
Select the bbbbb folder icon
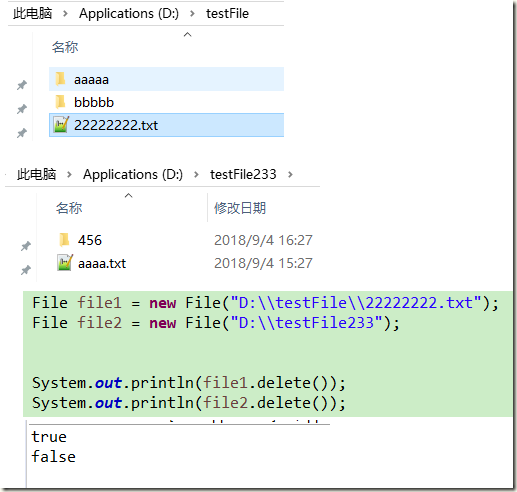click(60, 102)
